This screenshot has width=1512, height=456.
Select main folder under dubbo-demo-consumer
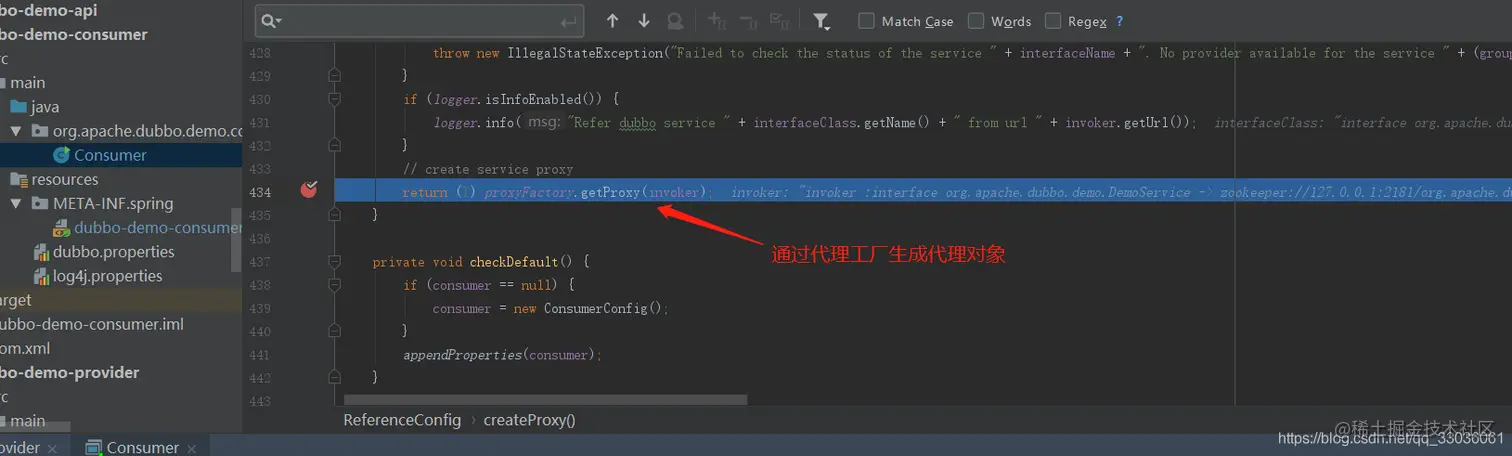coord(28,83)
